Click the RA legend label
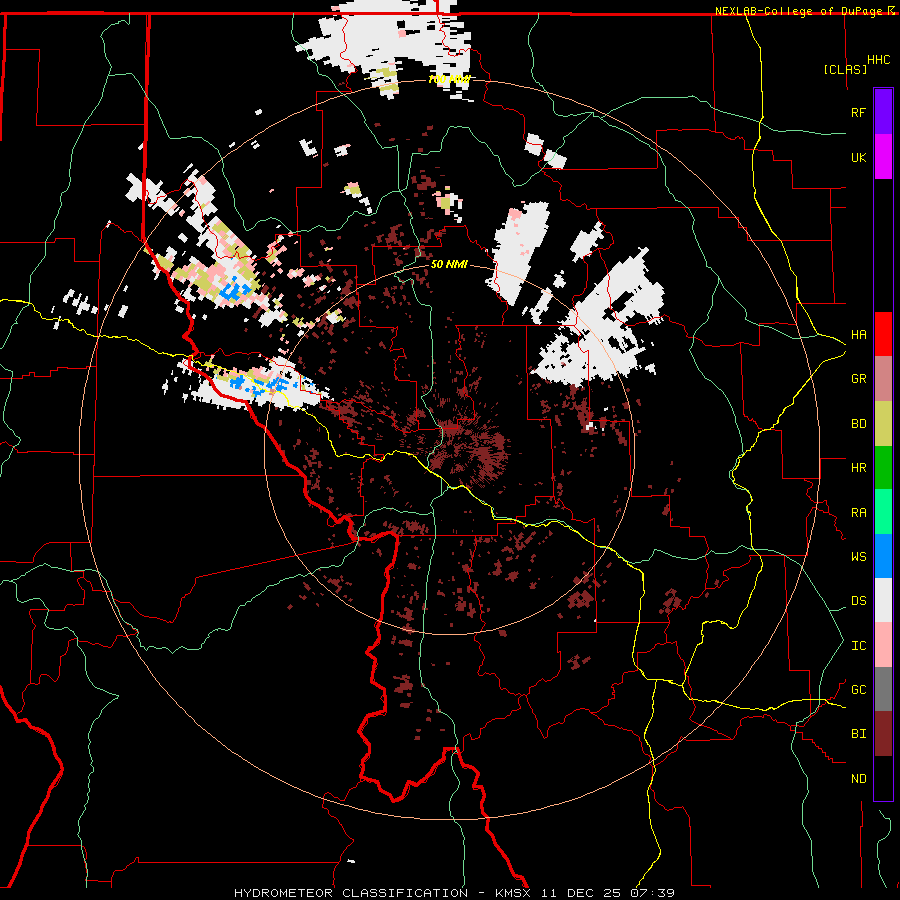This screenshot has width=900, height=900. point(858,513)
